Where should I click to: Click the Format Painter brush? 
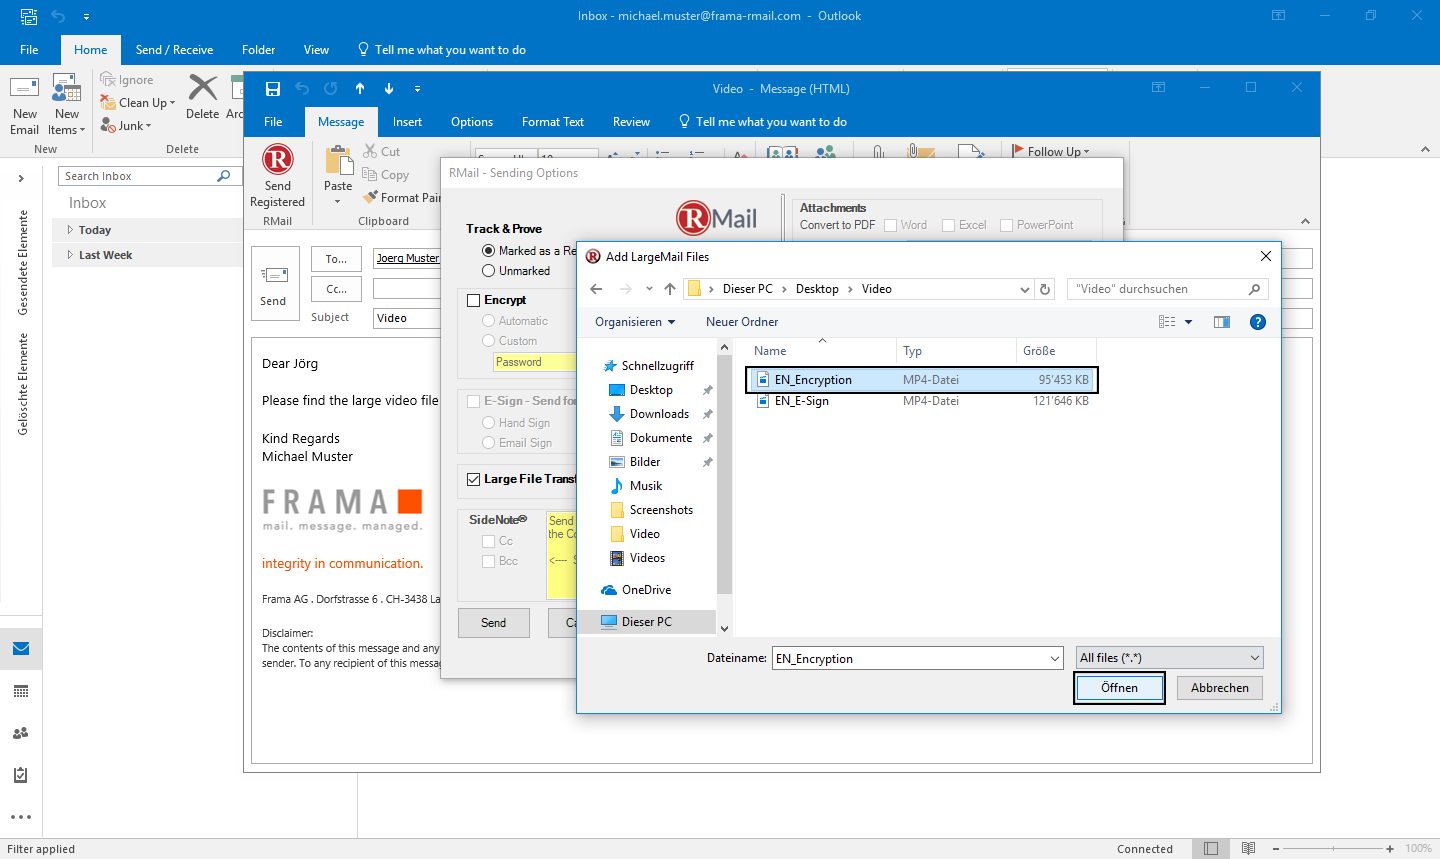pyautogui.click(x=402, y=197)
